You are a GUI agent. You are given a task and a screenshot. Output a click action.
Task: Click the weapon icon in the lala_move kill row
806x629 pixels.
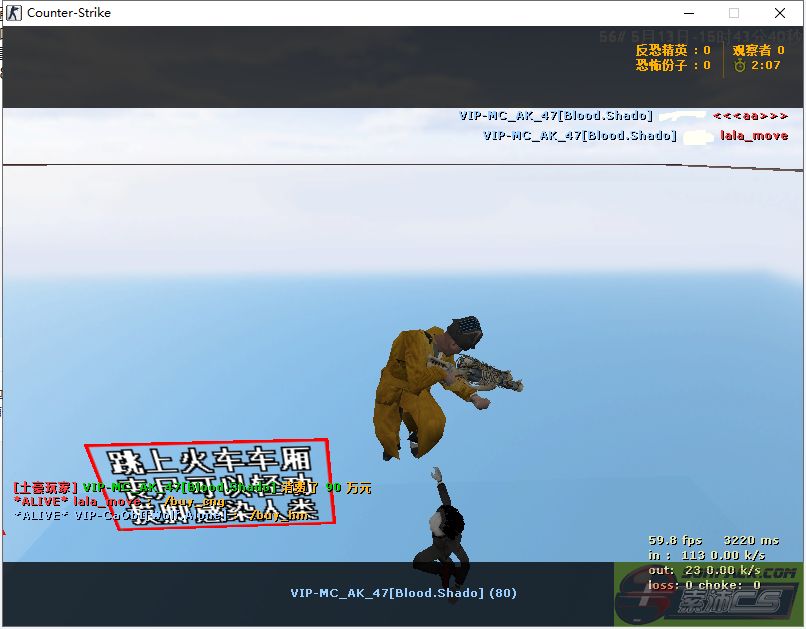(x=698, y=136)
